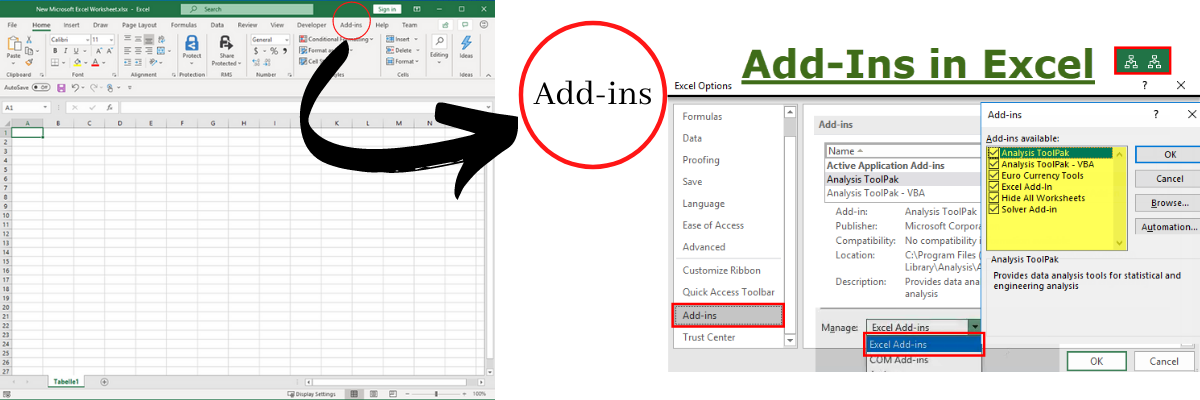1200x400 pixels.
Task: Uncheck Excel Add-In checkbox
Action: point(994,186)
